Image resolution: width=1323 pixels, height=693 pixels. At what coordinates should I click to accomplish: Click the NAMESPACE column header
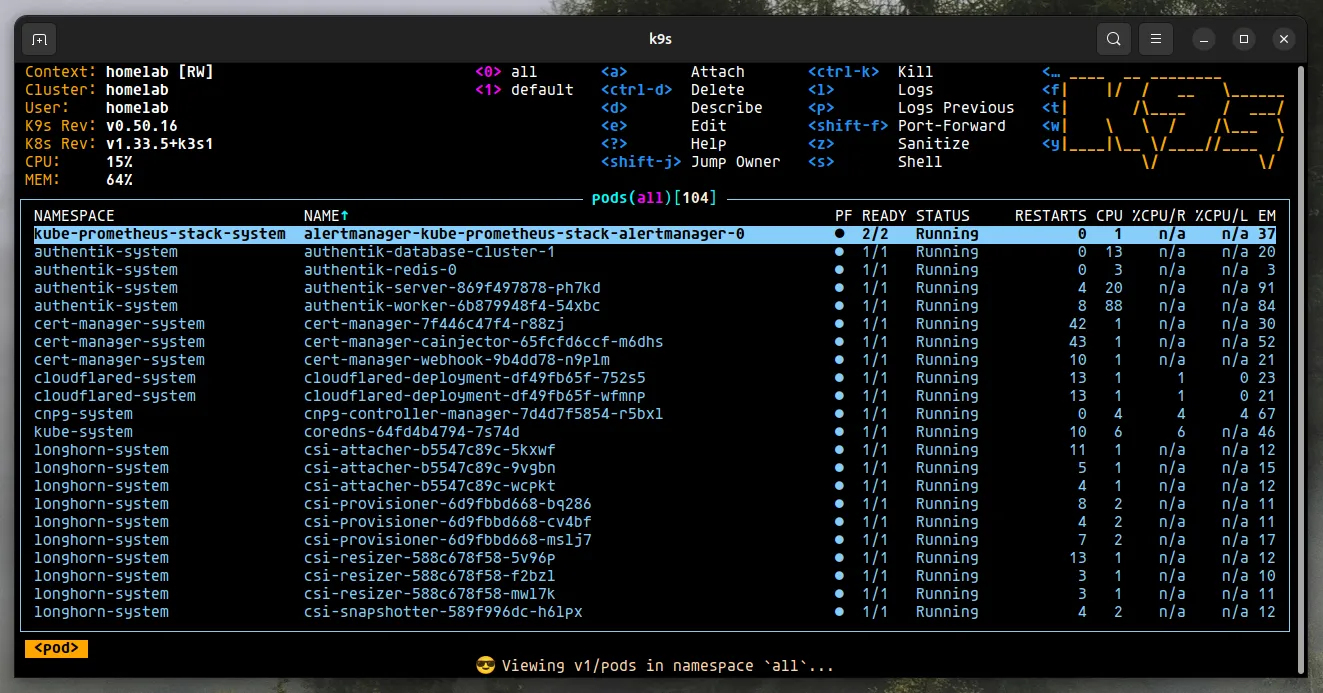click(x=74, y=216)
